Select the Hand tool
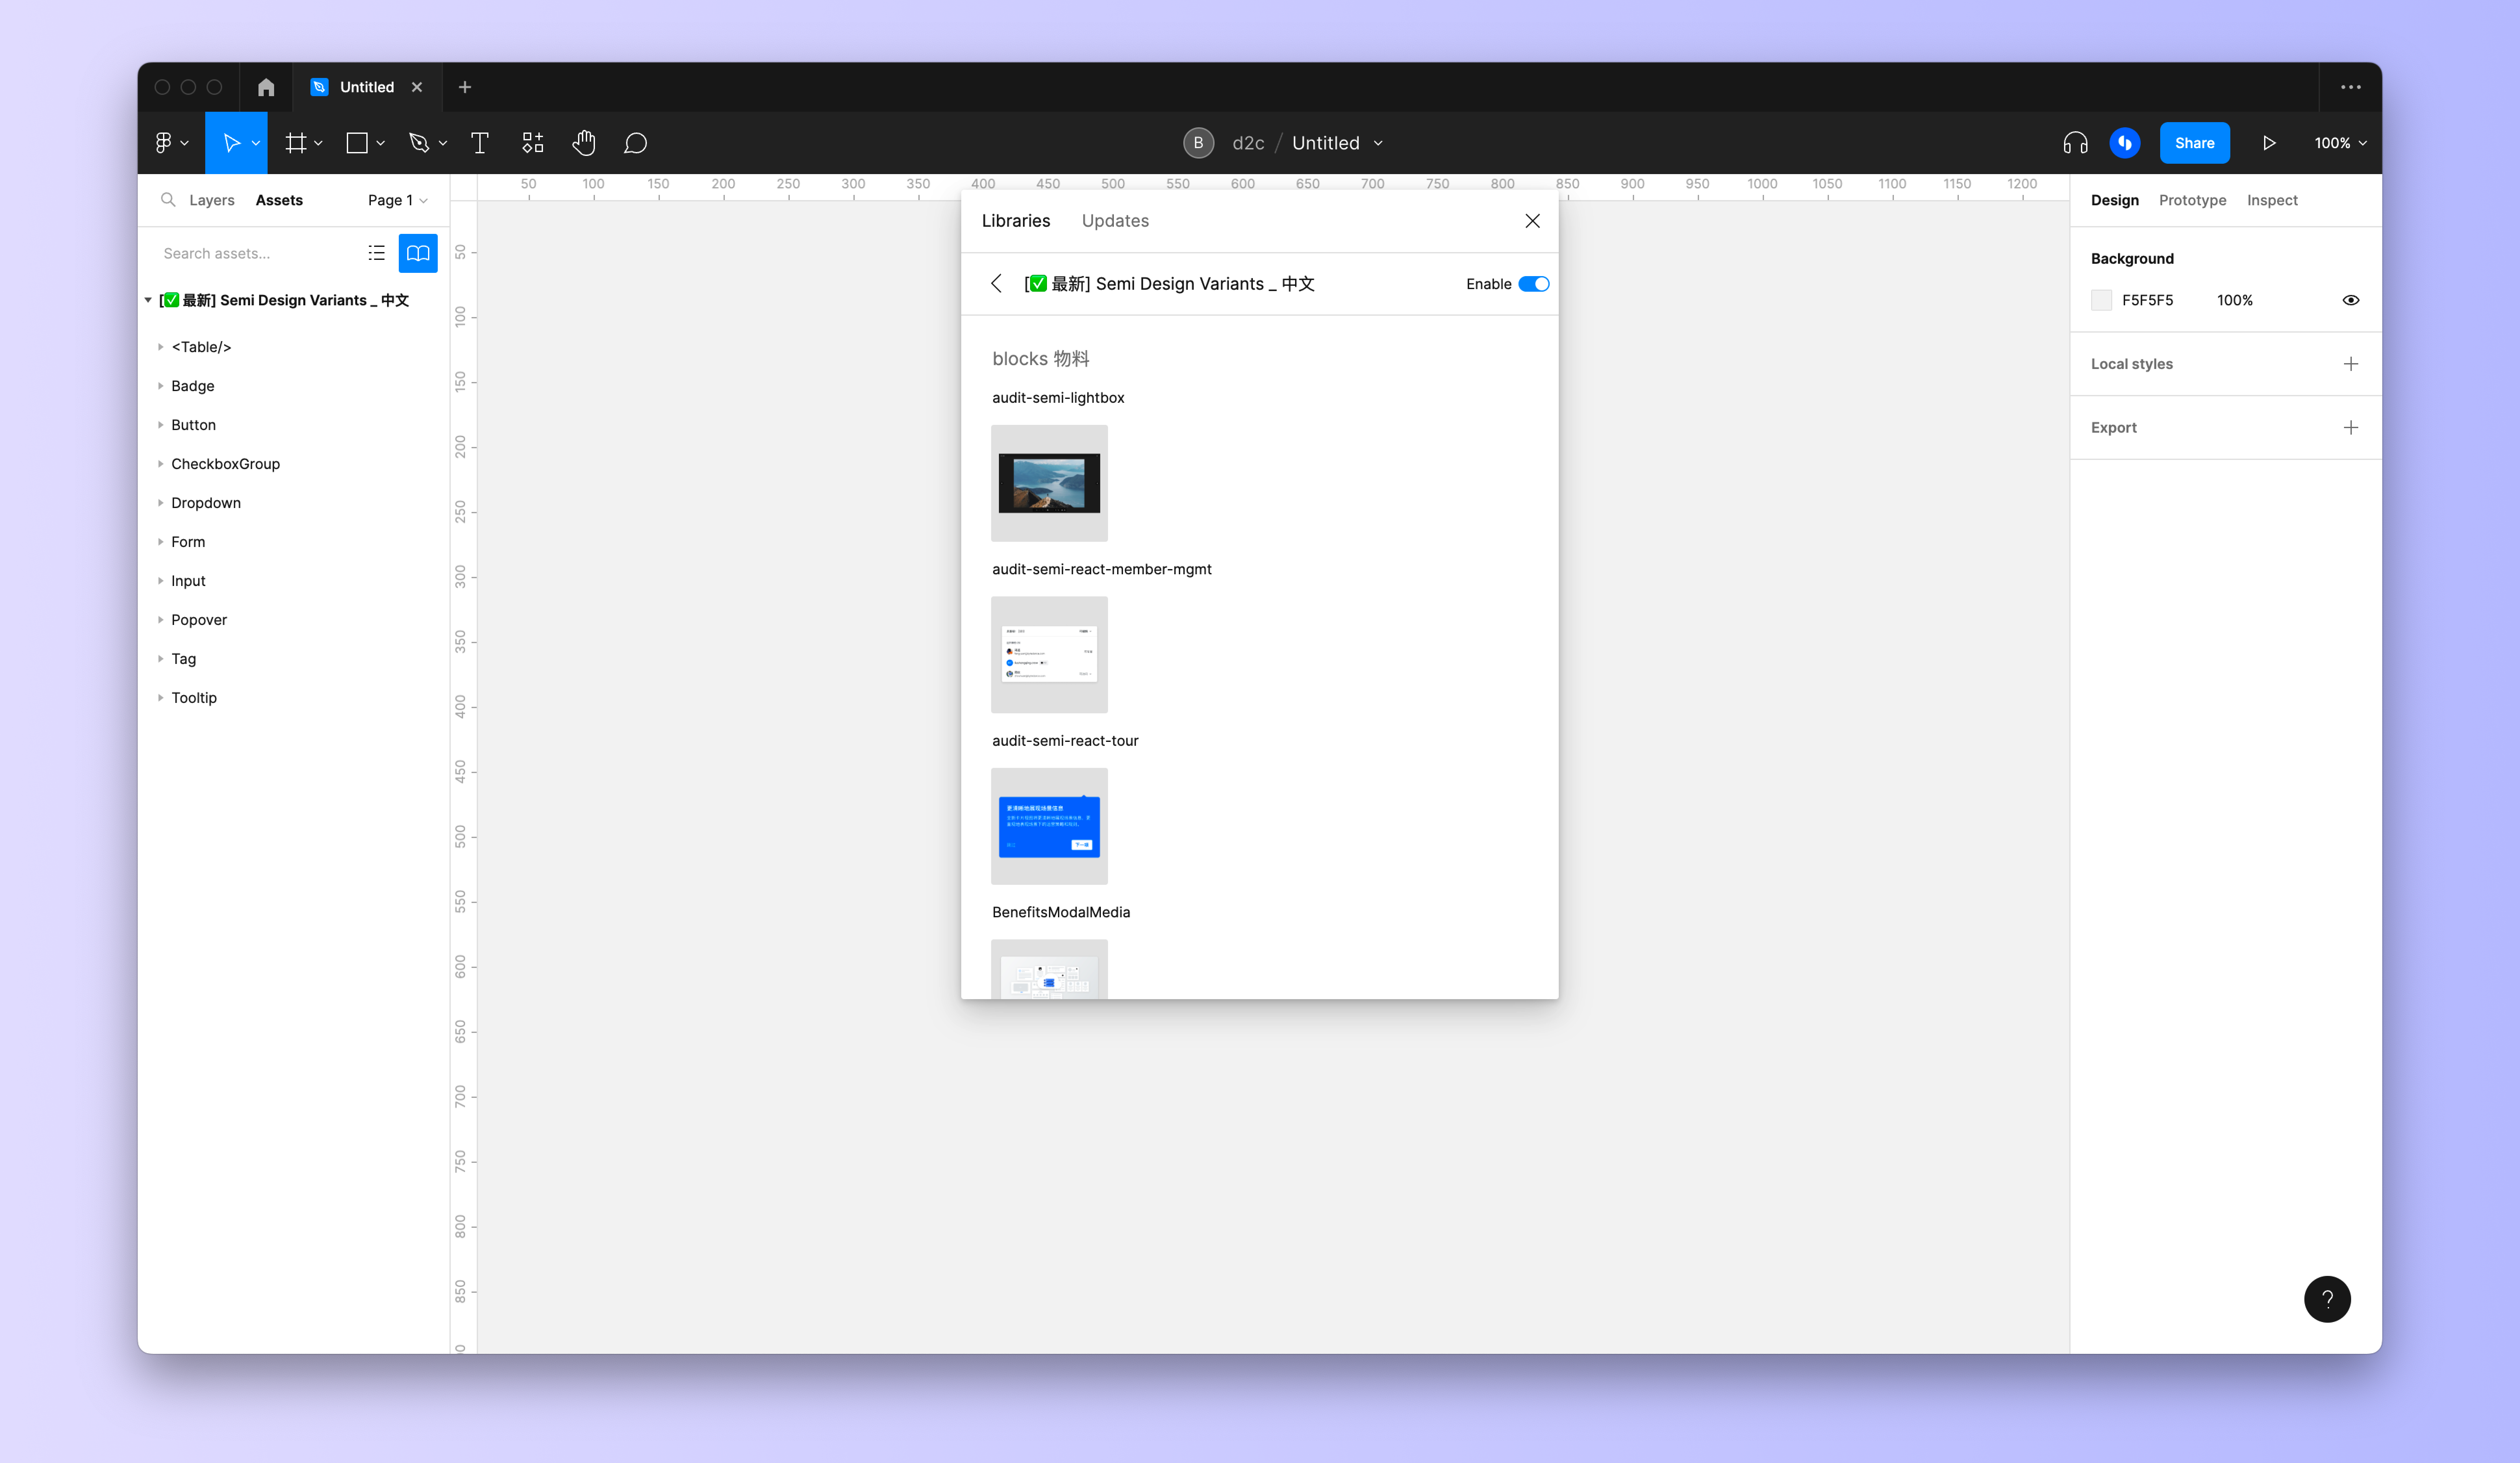 584,143
